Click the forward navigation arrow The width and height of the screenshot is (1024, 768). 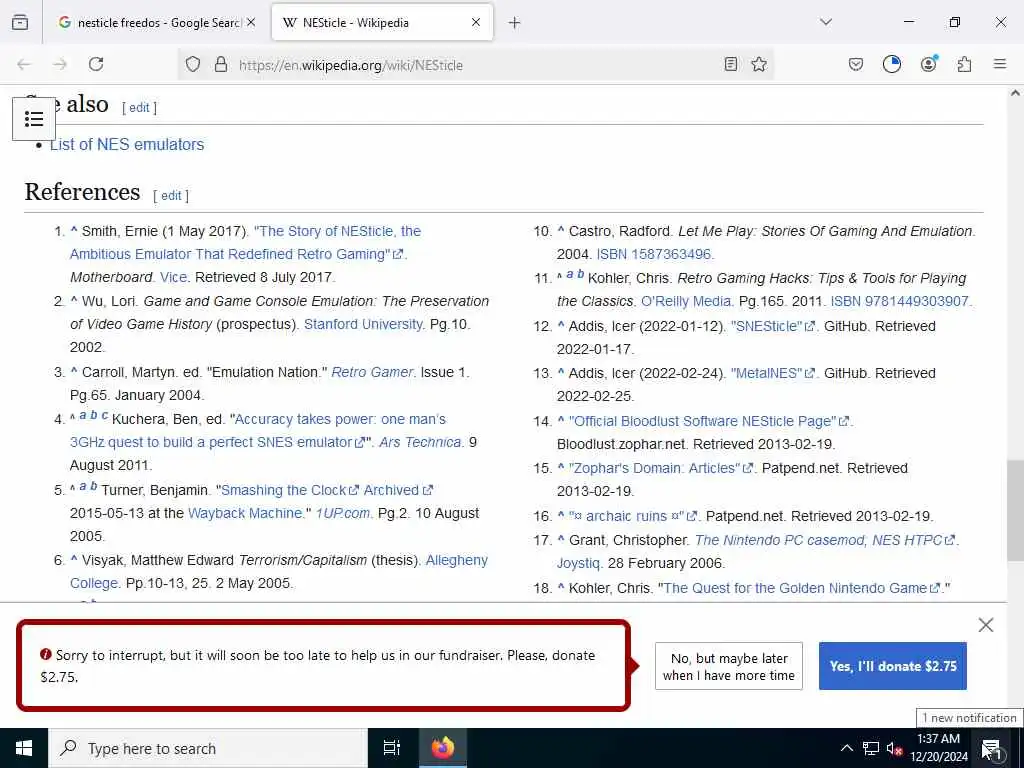point(60,64)
